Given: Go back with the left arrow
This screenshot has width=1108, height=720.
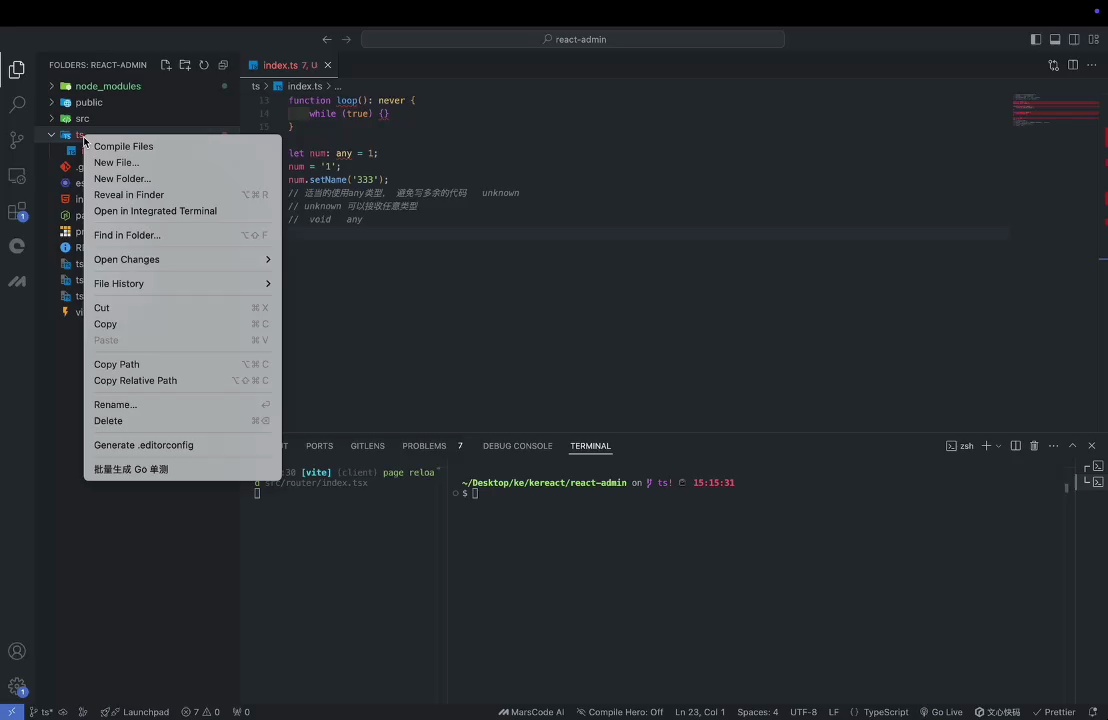Looking at the screenshot, I should pyautogui.click(x=326, y=40).
